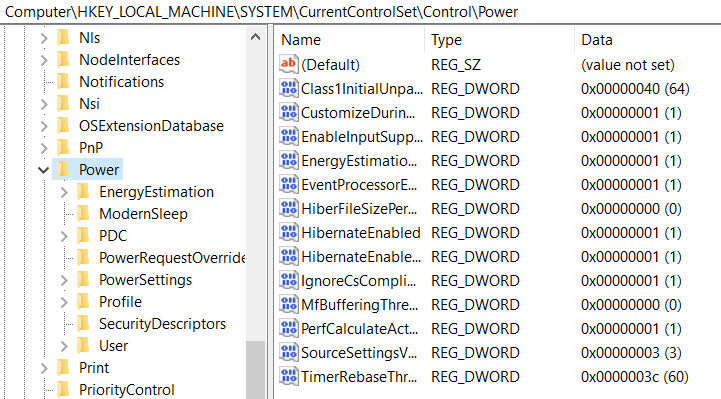Select the Profile key label
Screen dimensions: 721x399
coord(120,302)
